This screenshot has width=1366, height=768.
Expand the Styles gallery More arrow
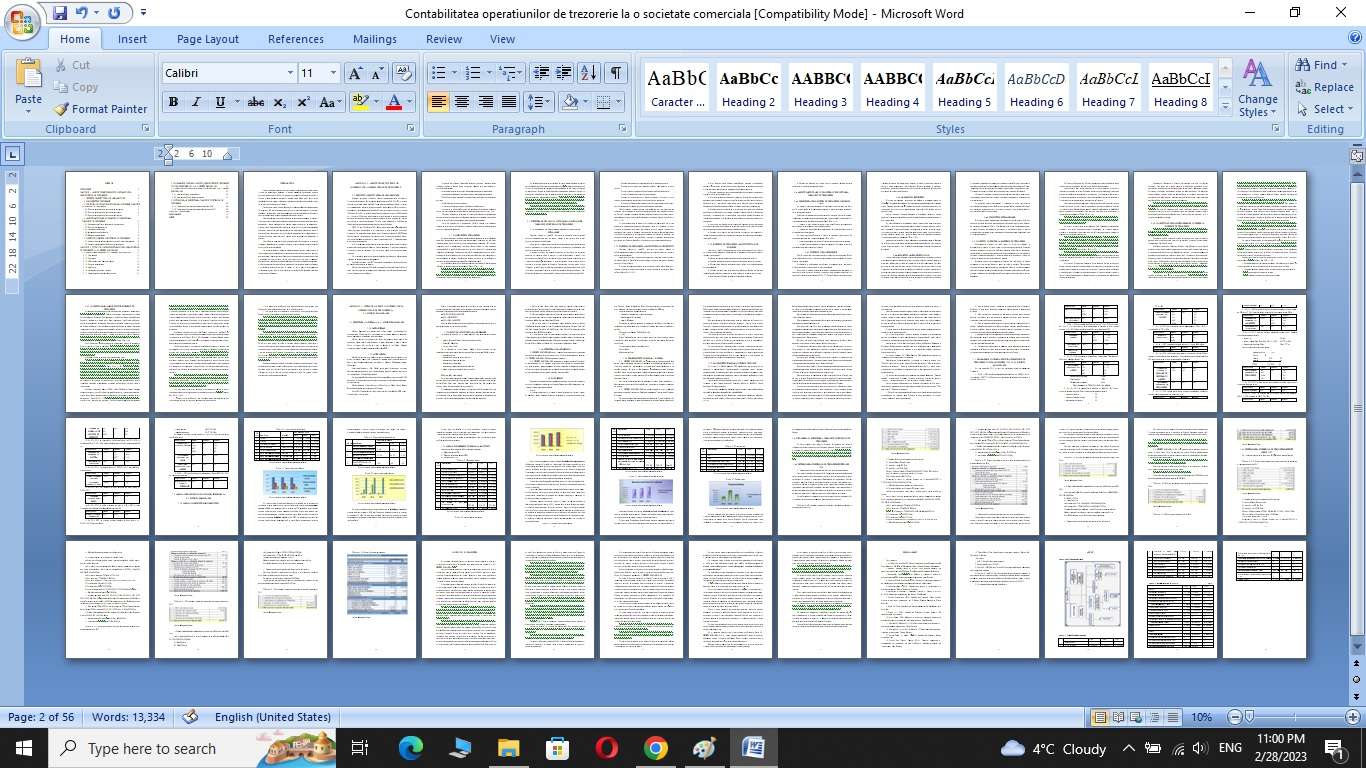1225,106
